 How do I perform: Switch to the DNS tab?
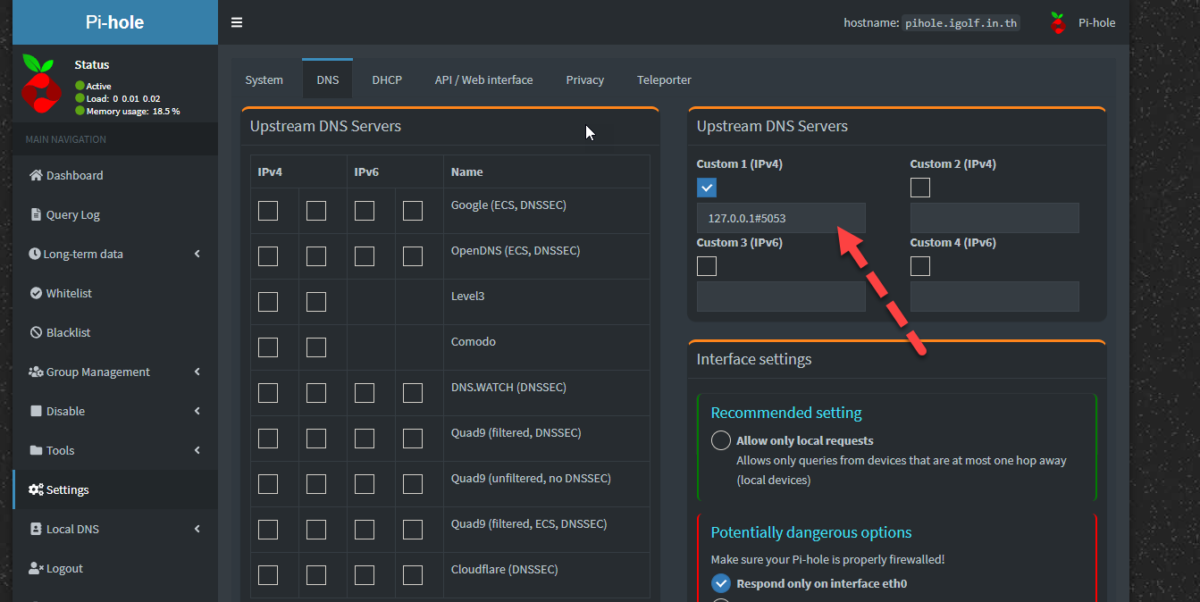[x=328, y=80]
